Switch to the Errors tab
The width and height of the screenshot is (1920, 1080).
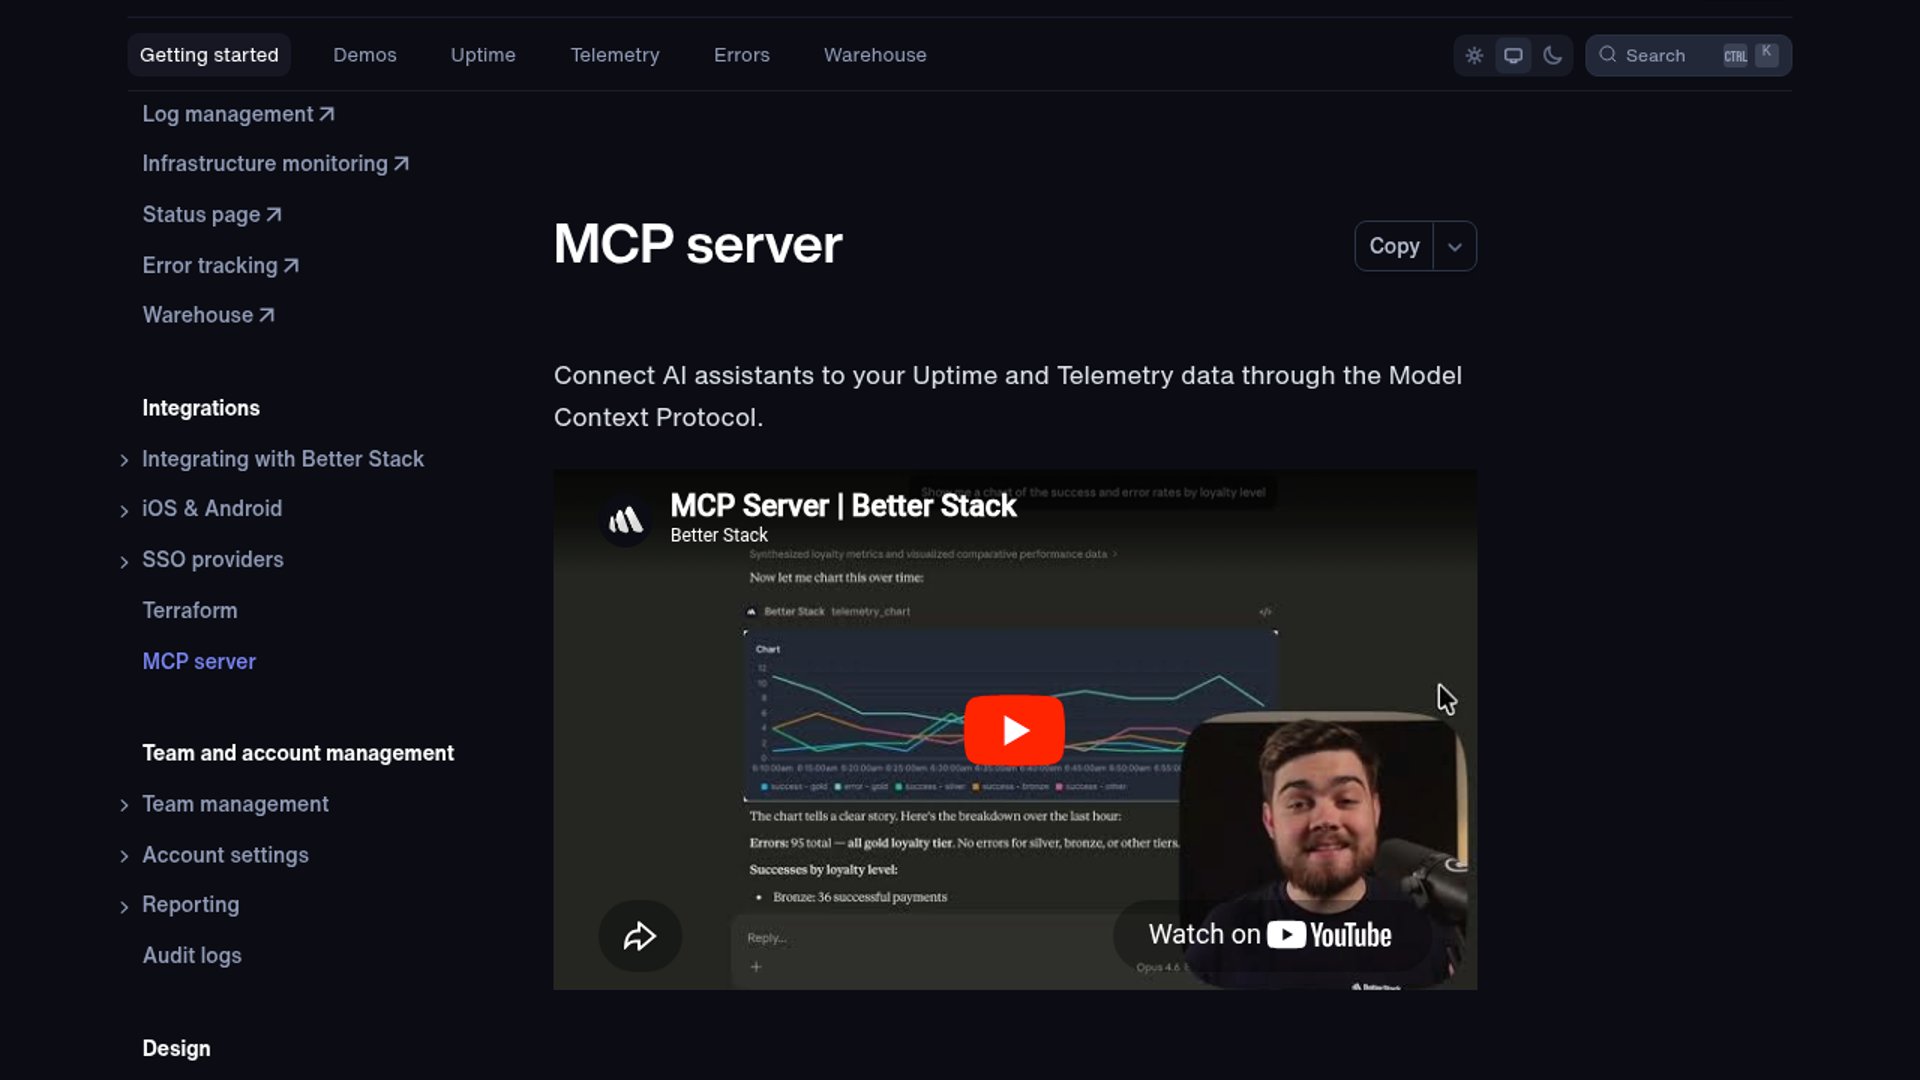click(742, 55)
